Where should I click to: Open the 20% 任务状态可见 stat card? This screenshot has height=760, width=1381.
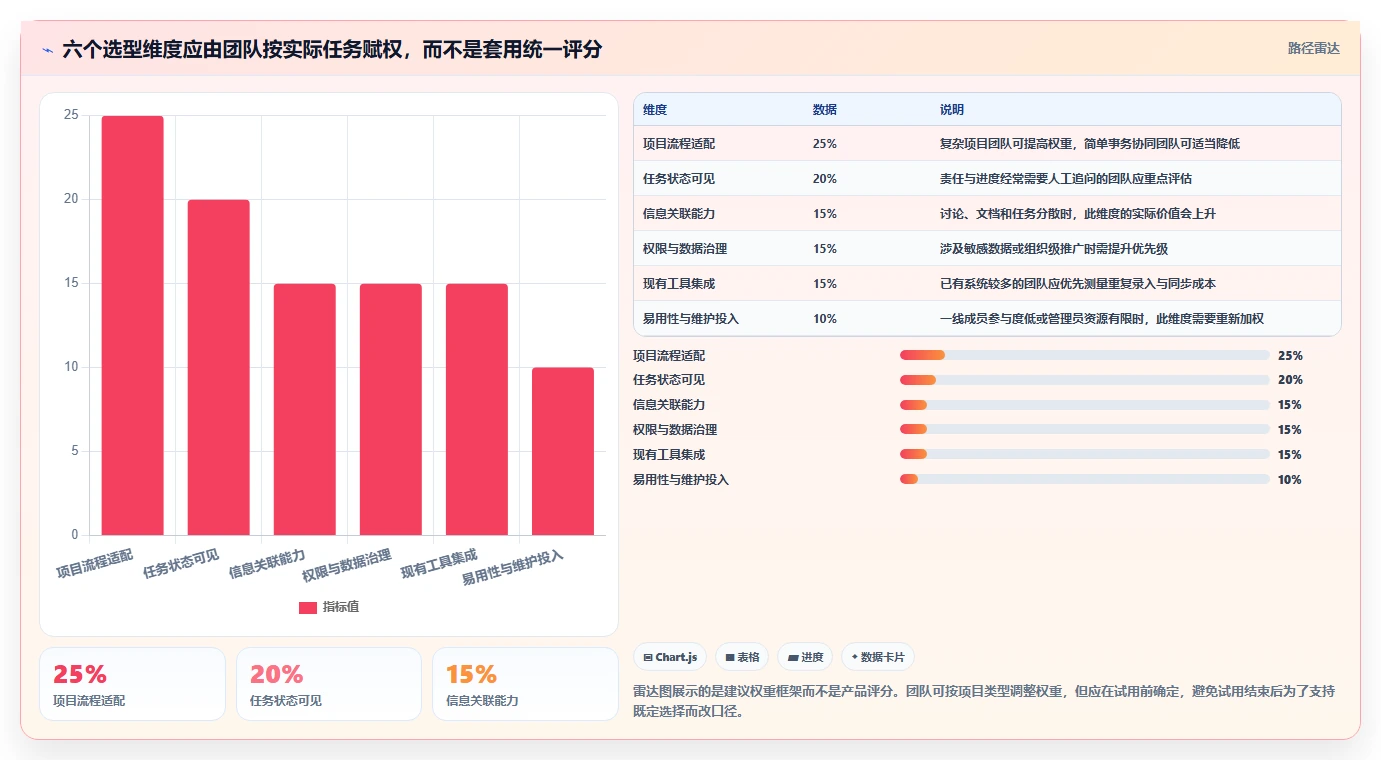[329, 684]
